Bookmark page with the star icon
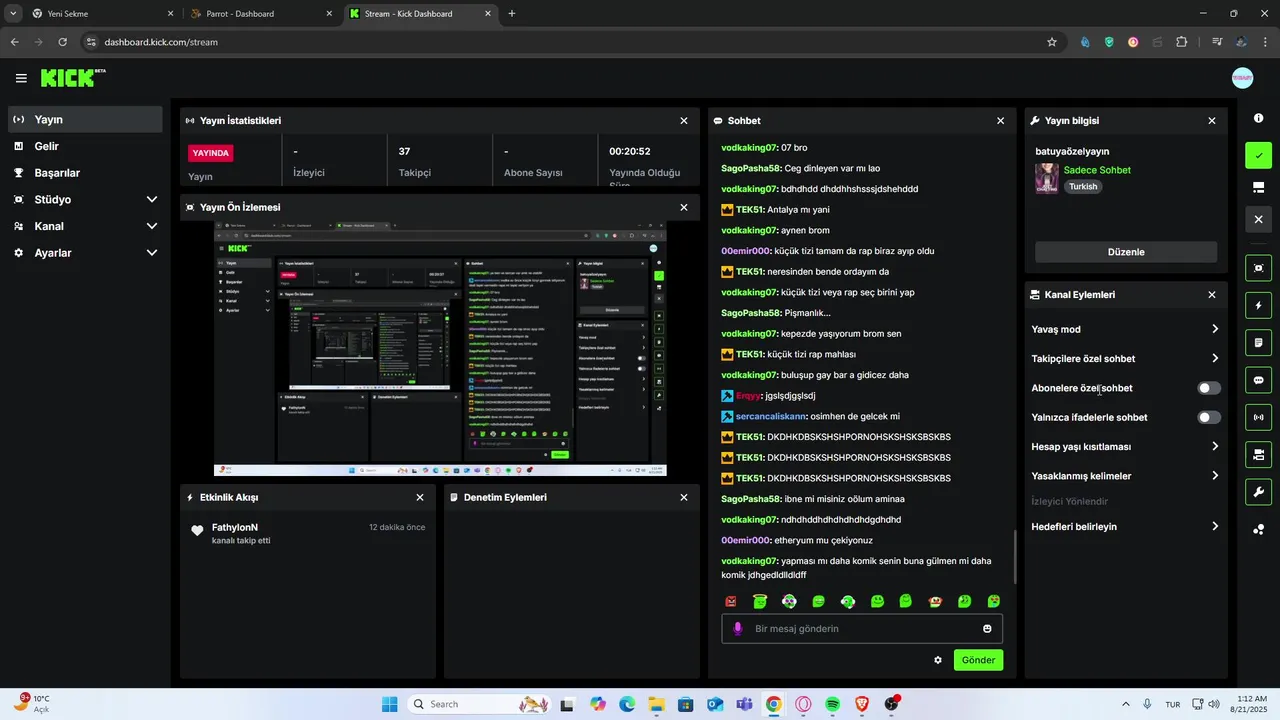 1052,42
